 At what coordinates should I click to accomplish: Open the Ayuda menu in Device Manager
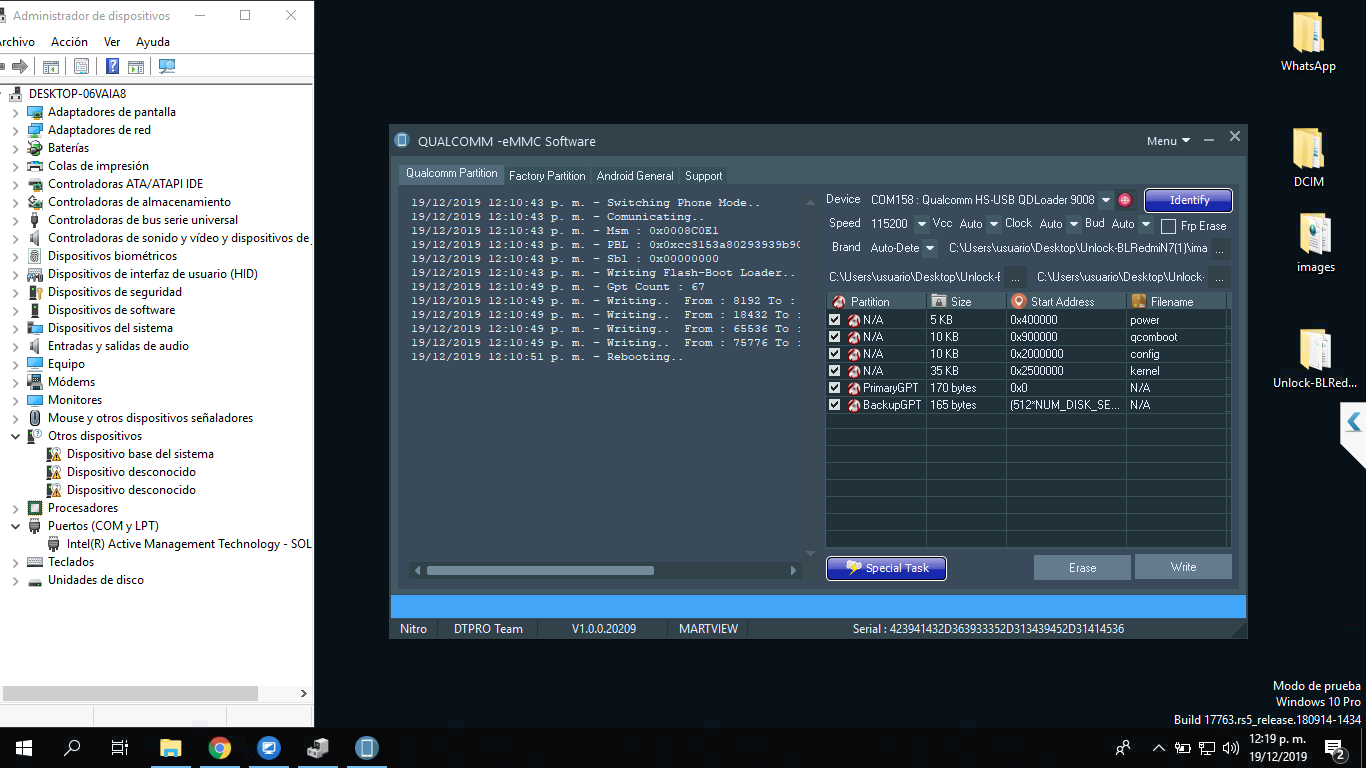coord(153,42)
